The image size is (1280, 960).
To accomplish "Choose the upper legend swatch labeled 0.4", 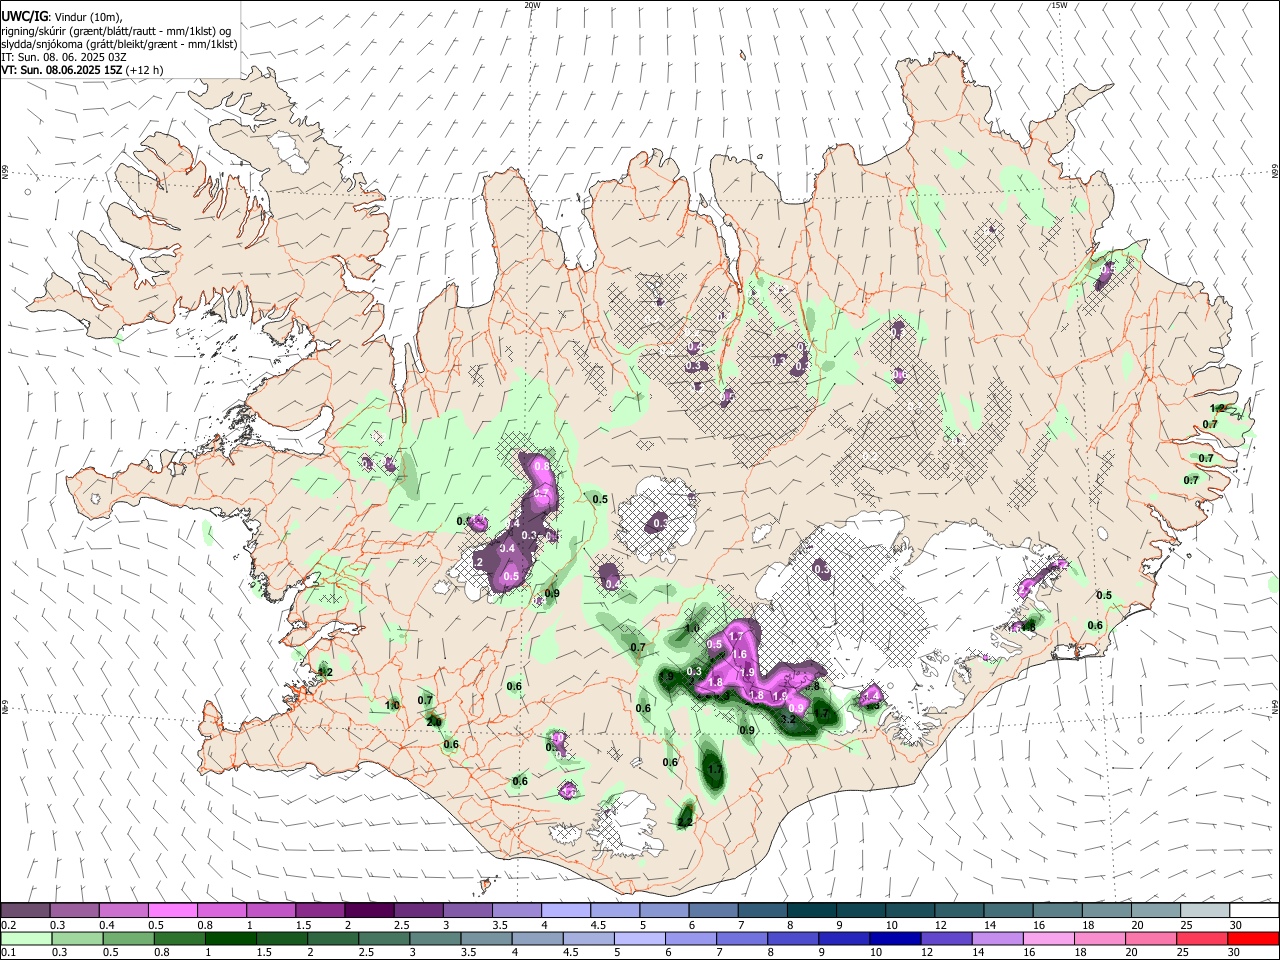I will pos(123,910).
